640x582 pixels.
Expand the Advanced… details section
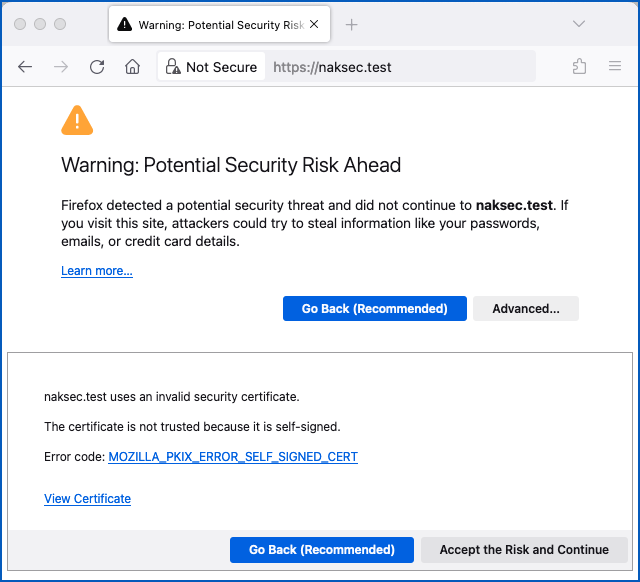pyautogui.click(x=525, y=309)
